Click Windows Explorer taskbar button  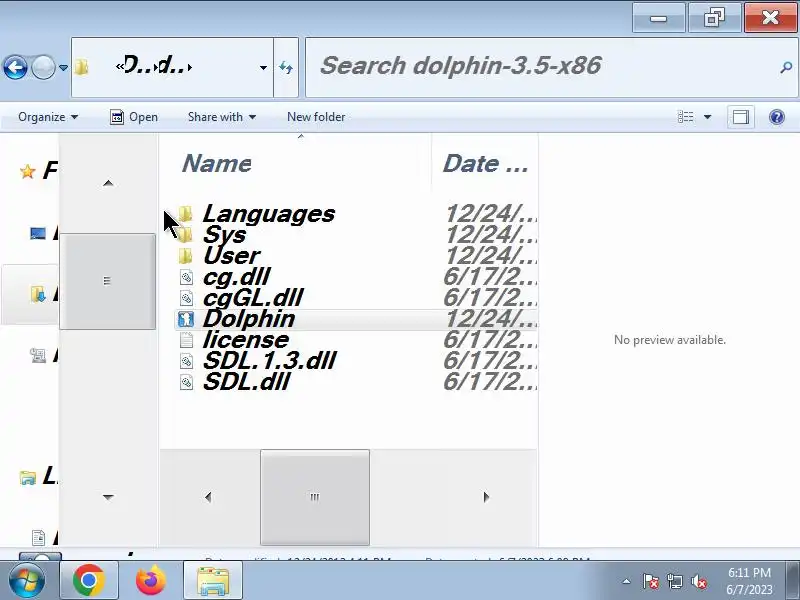click(213, 580)
